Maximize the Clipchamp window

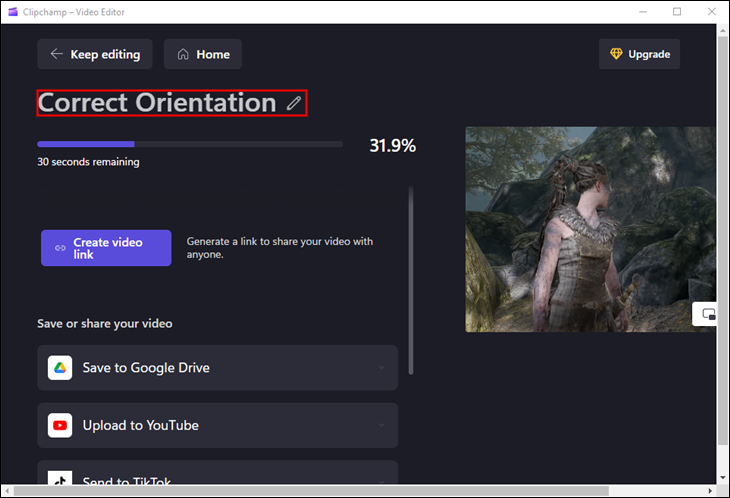pyautogui.click(x=677, y=11)
